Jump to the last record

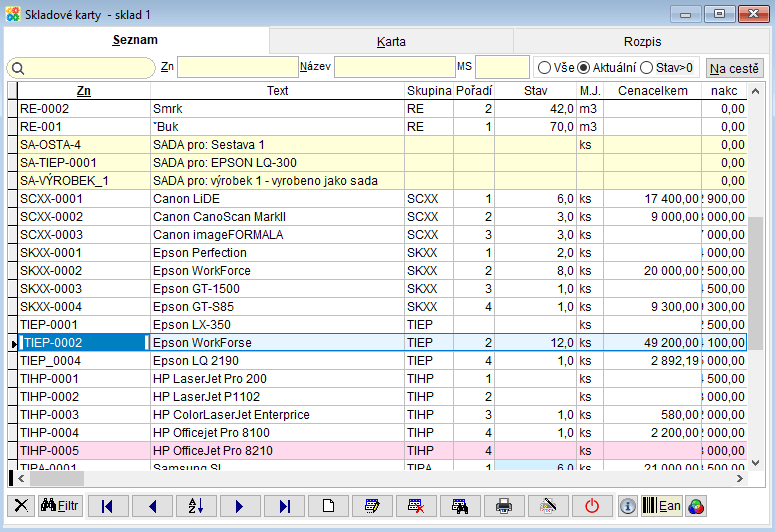click(x=284, y=506)
